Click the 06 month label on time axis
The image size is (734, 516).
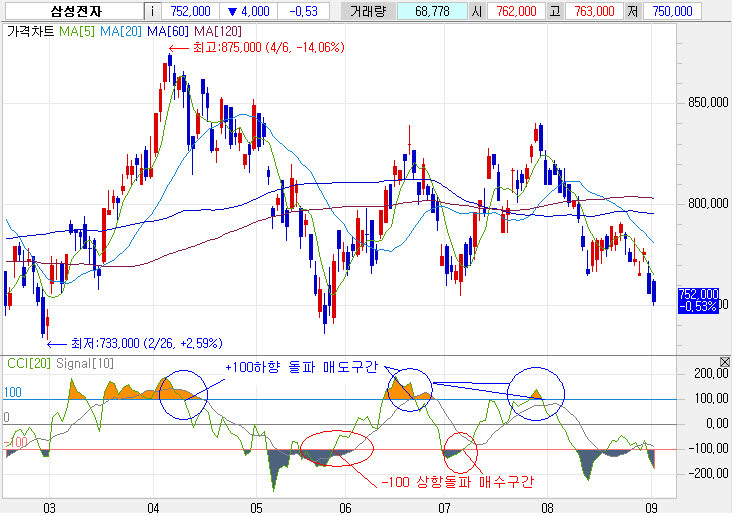point(346,508)
